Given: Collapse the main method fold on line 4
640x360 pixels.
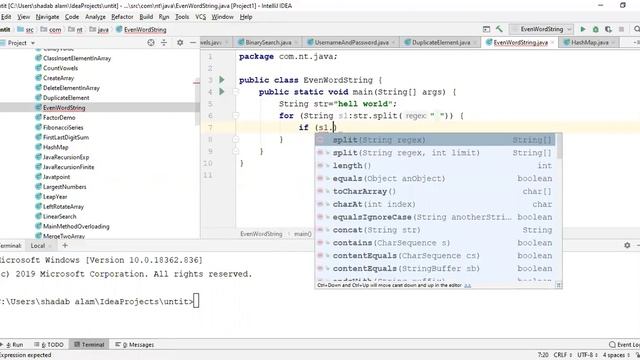Looking at the screenshot, I should click(236, 92).
